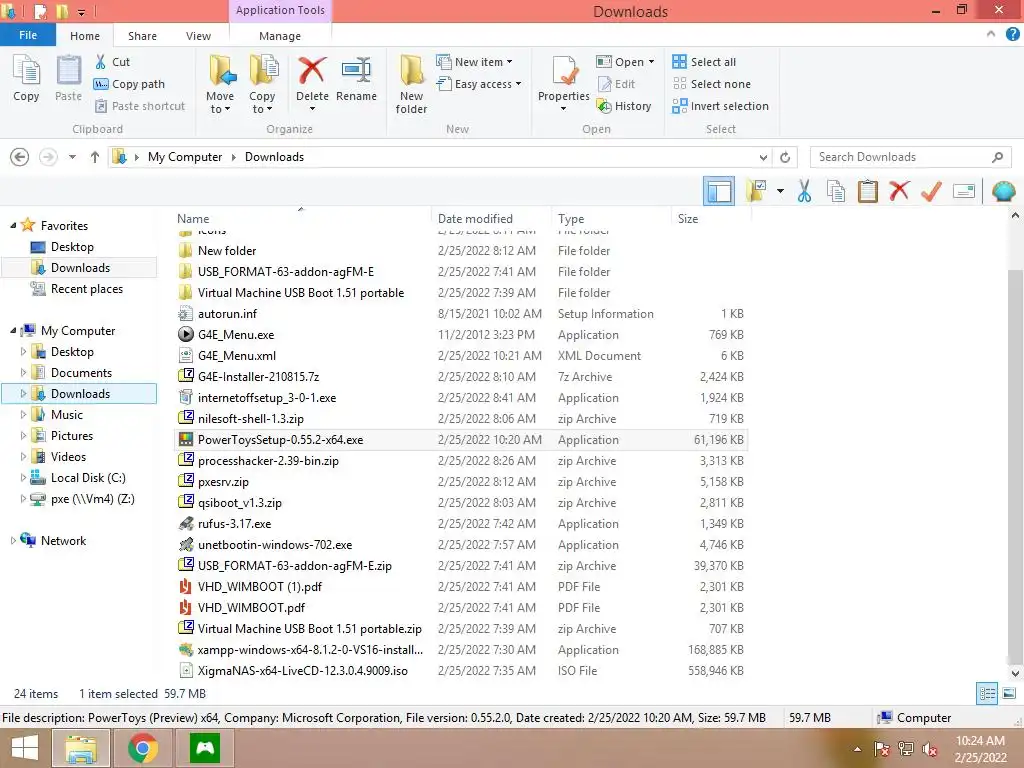
Task: Collapse the ribbon with the chevron
Action: click(x=991, y=35)
